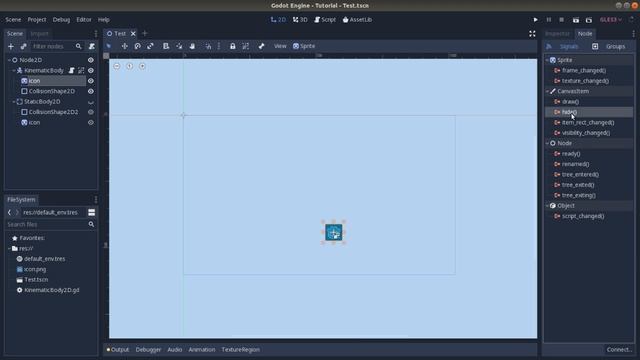
Task: Collapse the Node2D tree root
Action: 9,60
